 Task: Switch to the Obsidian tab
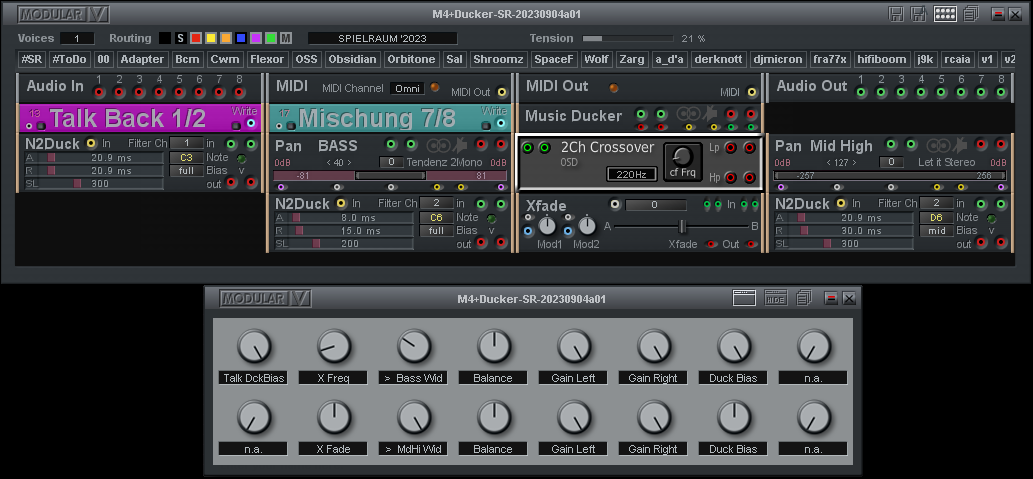tap(352, 59)
